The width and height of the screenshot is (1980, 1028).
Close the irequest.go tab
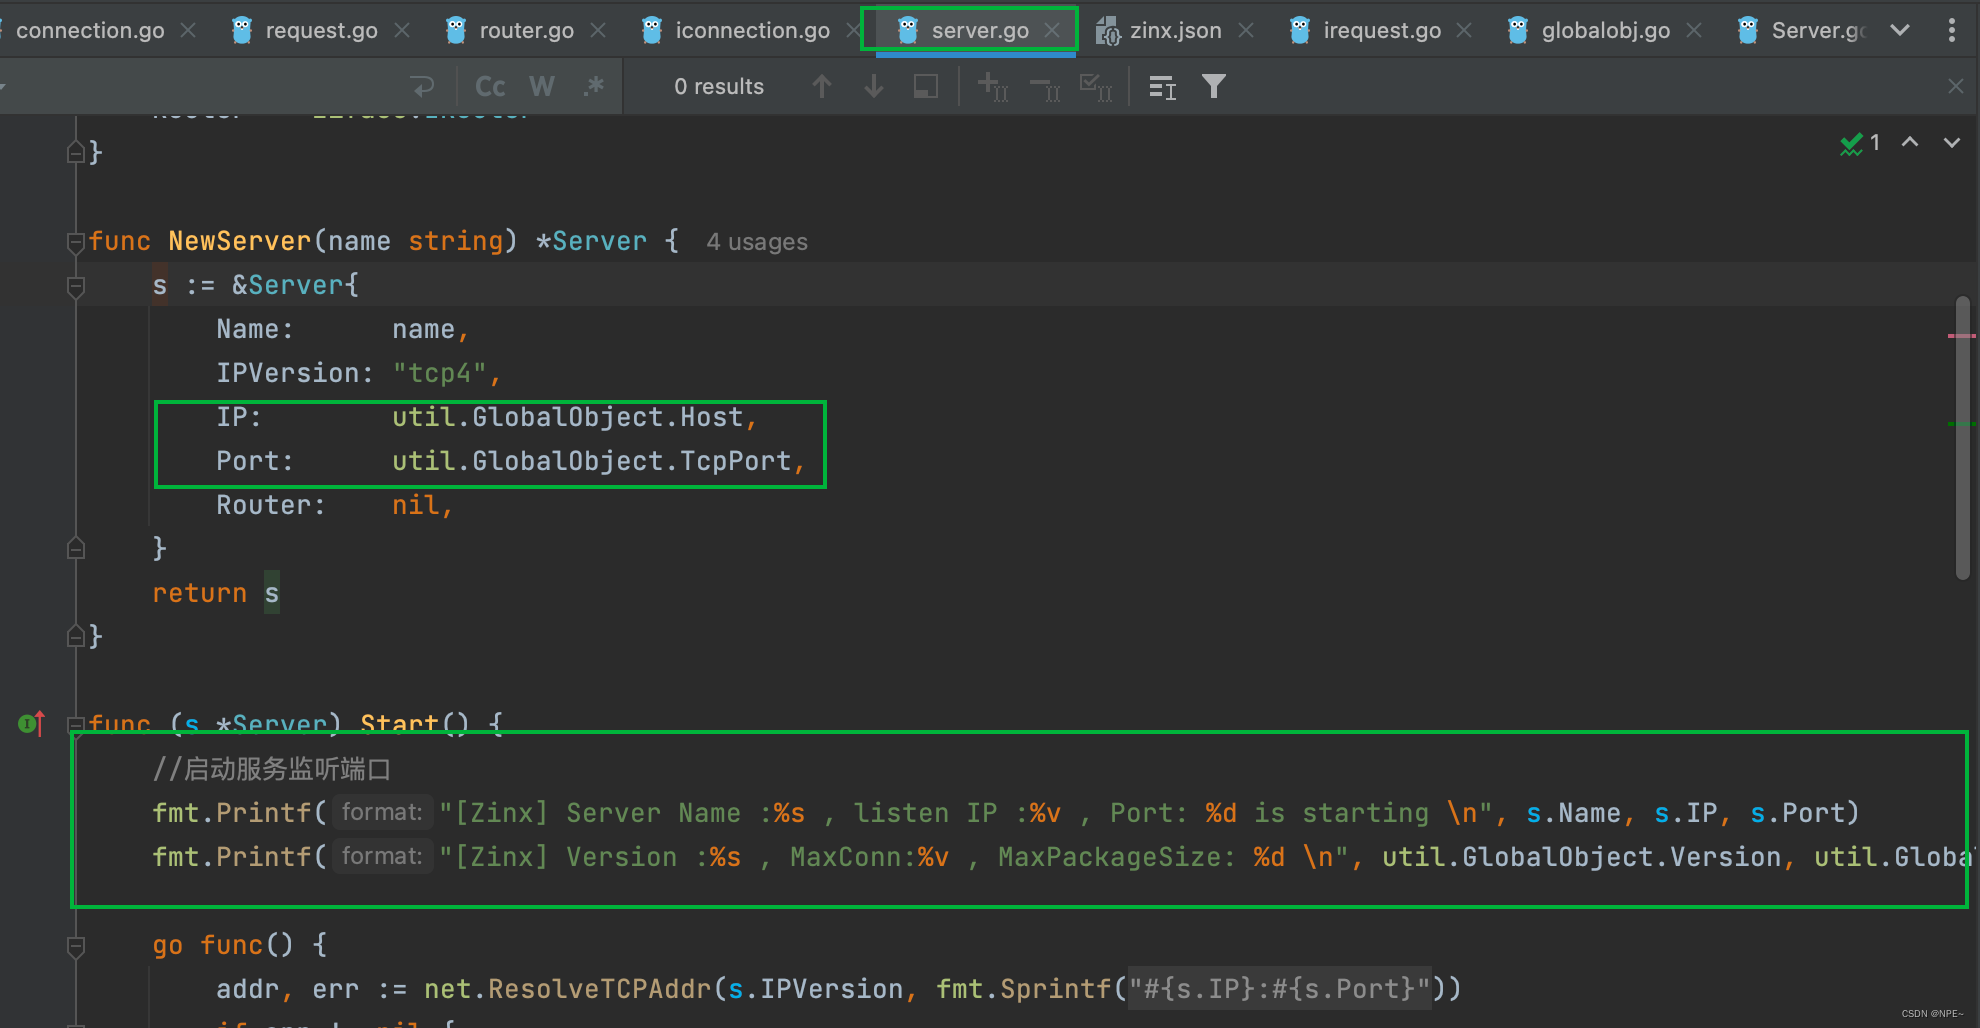pos(1464,30)
